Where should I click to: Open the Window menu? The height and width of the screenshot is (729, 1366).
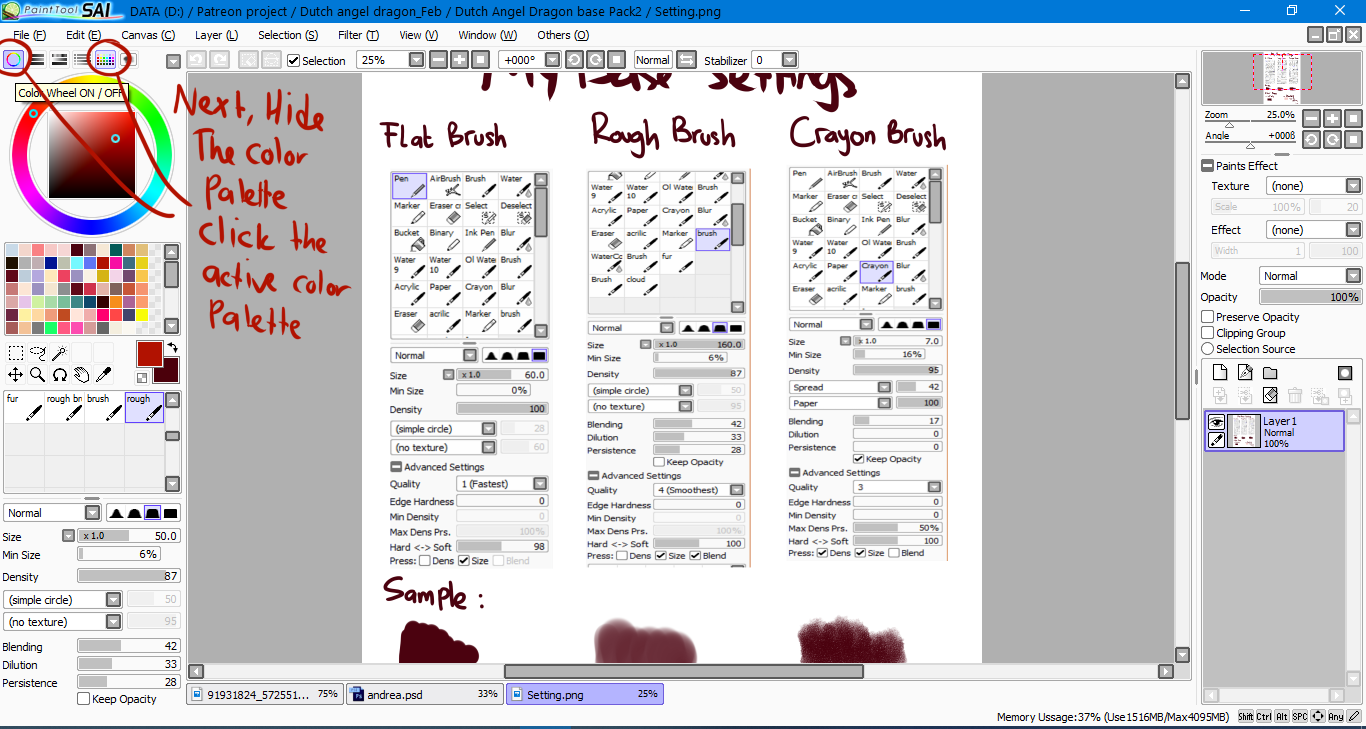point(488,35)
